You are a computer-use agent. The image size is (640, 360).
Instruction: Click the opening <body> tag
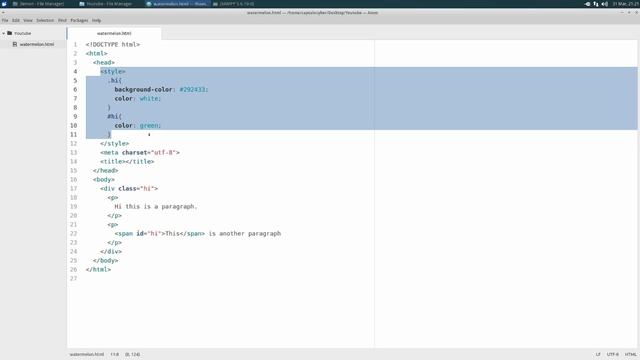(104, 180)
